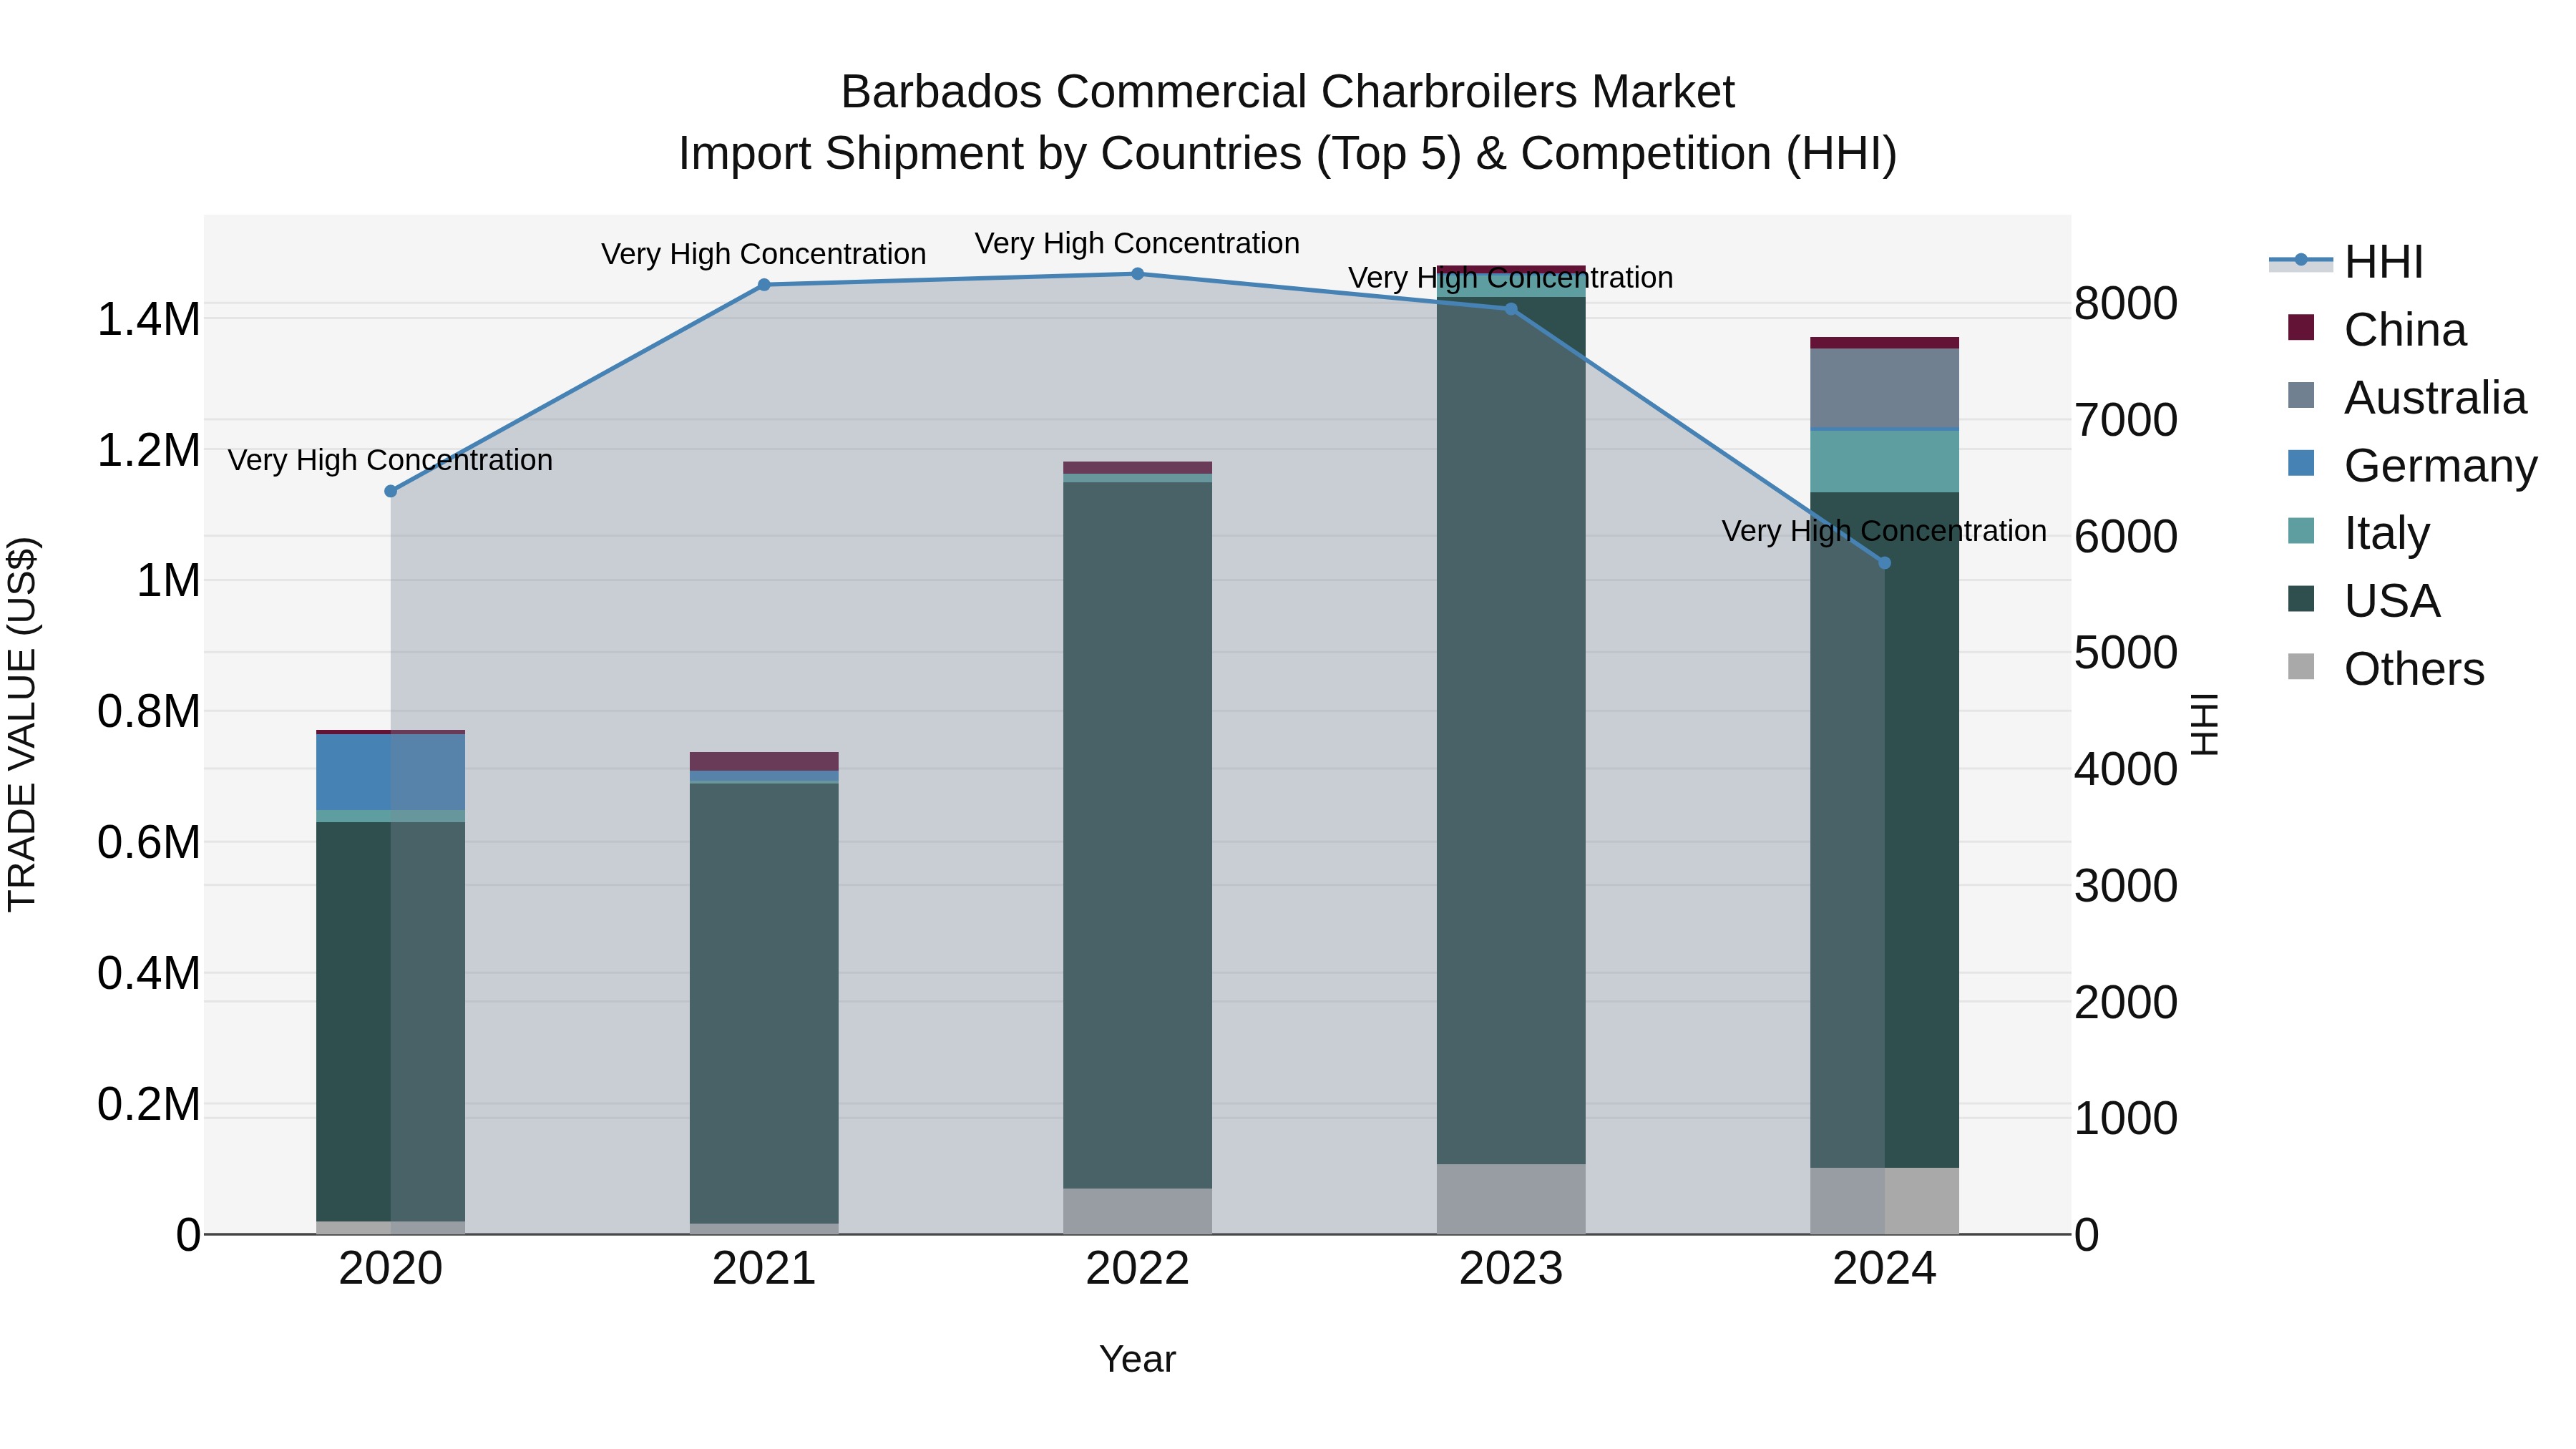Click the China bar segment for 2021
This screenshot has height=1449, width=2576.
click(764, 761)
